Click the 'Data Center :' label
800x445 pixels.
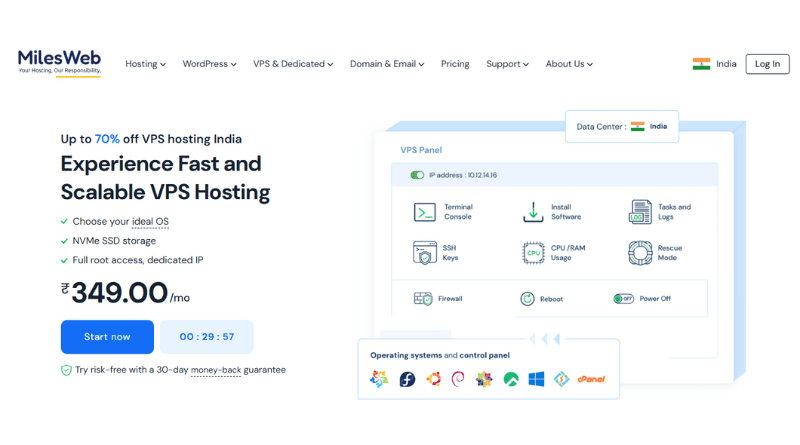click(601, 127)
